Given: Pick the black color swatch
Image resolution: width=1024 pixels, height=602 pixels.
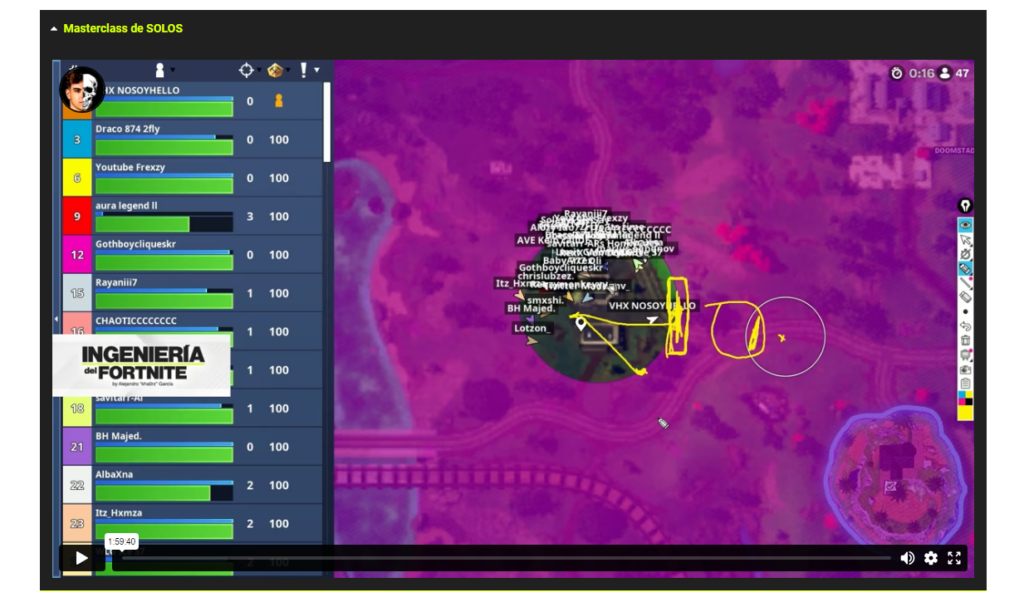Looking at the screenshot, I should (969, 402).
